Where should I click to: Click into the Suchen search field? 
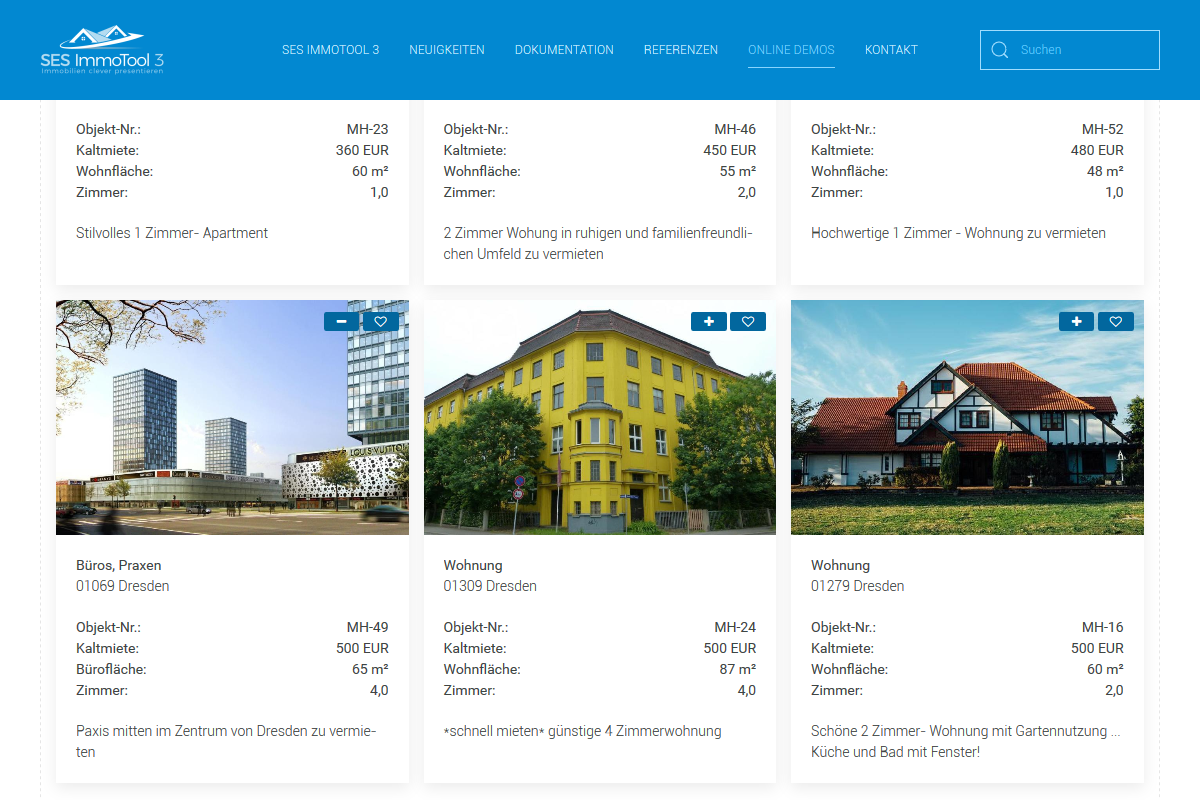(x=1083, y=50)
